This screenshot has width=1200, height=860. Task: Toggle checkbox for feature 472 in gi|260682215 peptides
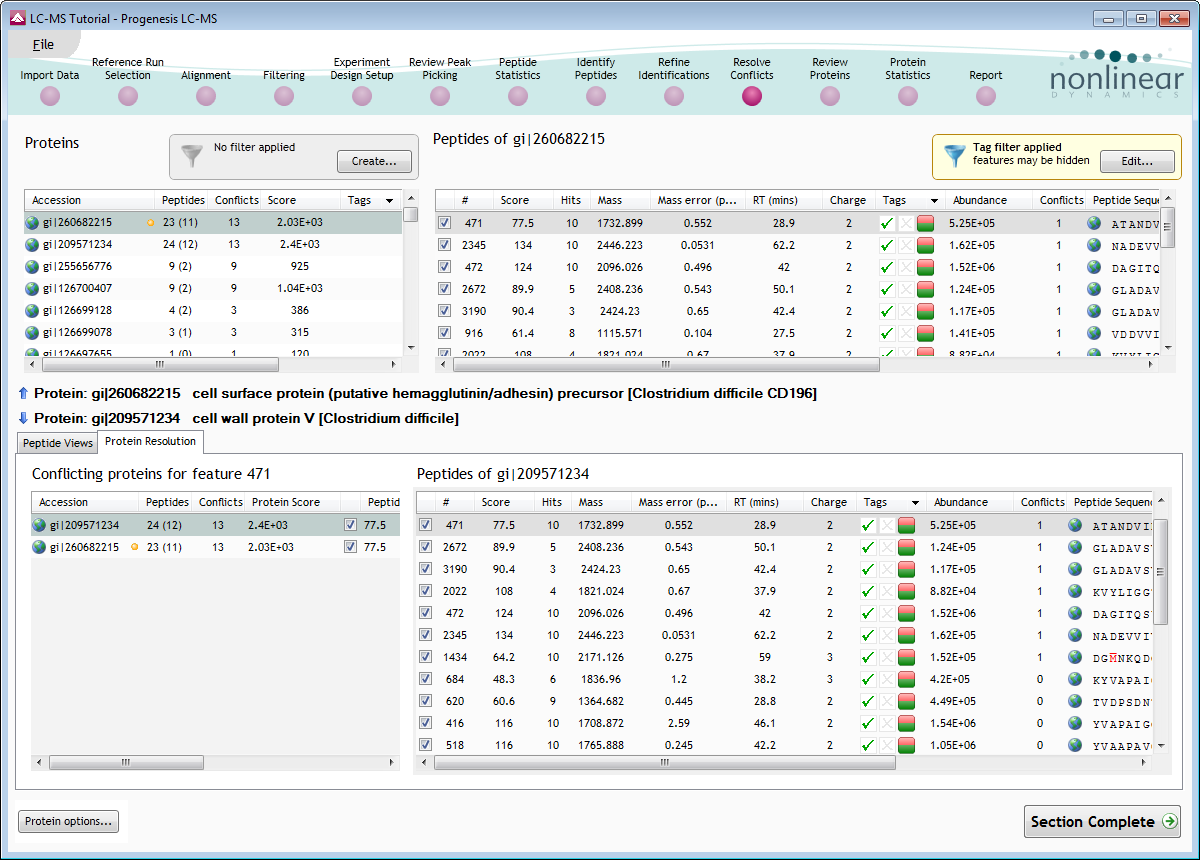click(x=444, y=267)
